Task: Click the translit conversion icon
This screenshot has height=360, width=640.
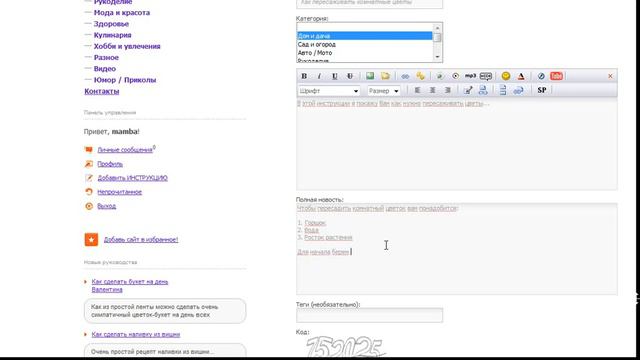Action: (x=483, y=91)
